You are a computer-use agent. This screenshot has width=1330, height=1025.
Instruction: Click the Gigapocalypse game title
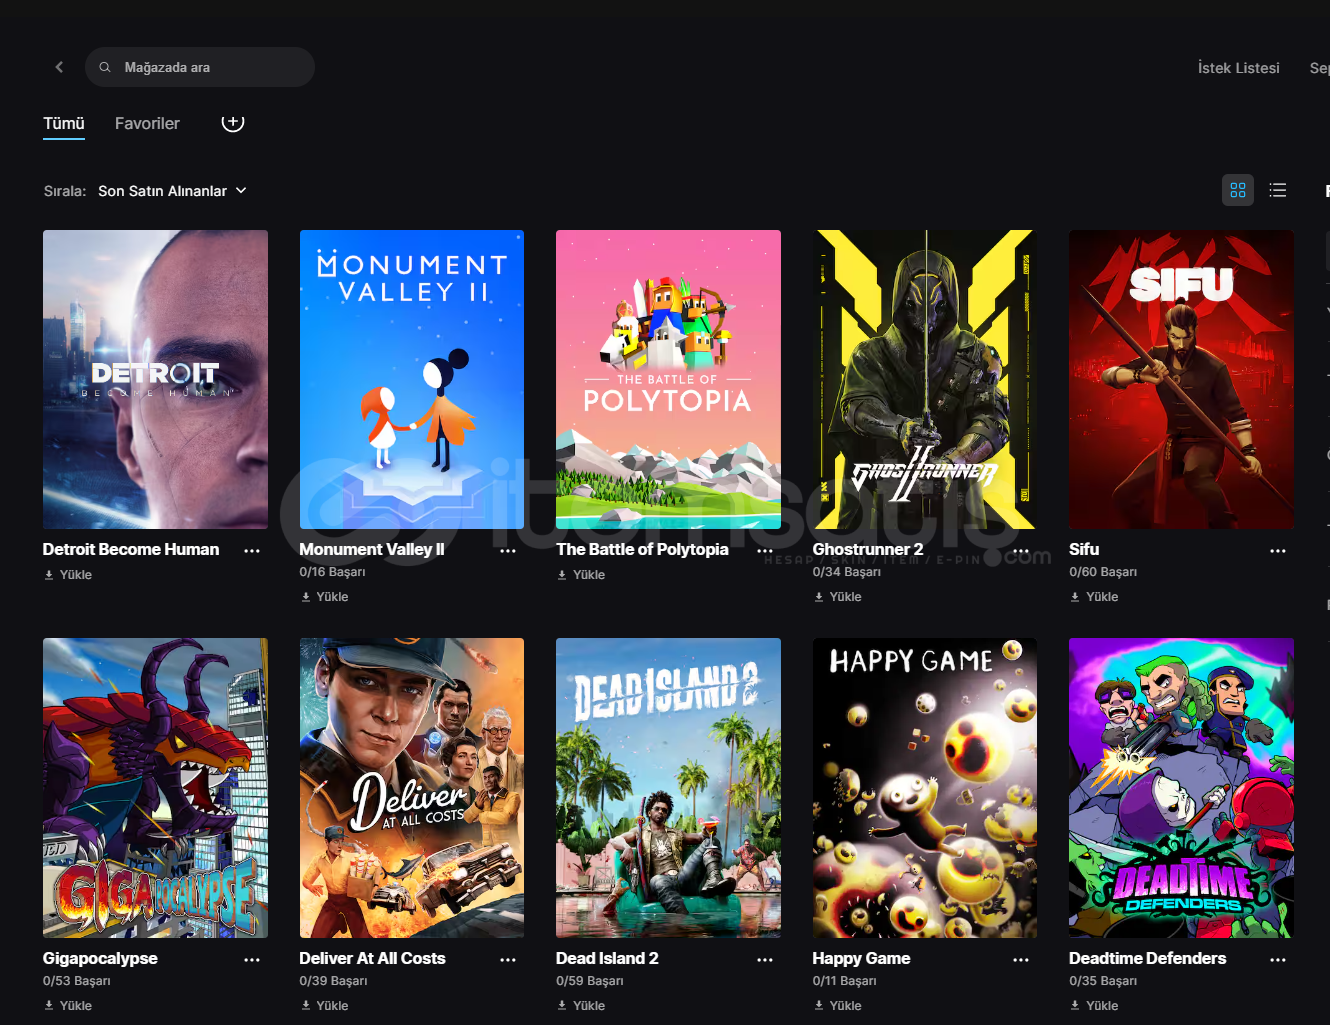point(100,958)
